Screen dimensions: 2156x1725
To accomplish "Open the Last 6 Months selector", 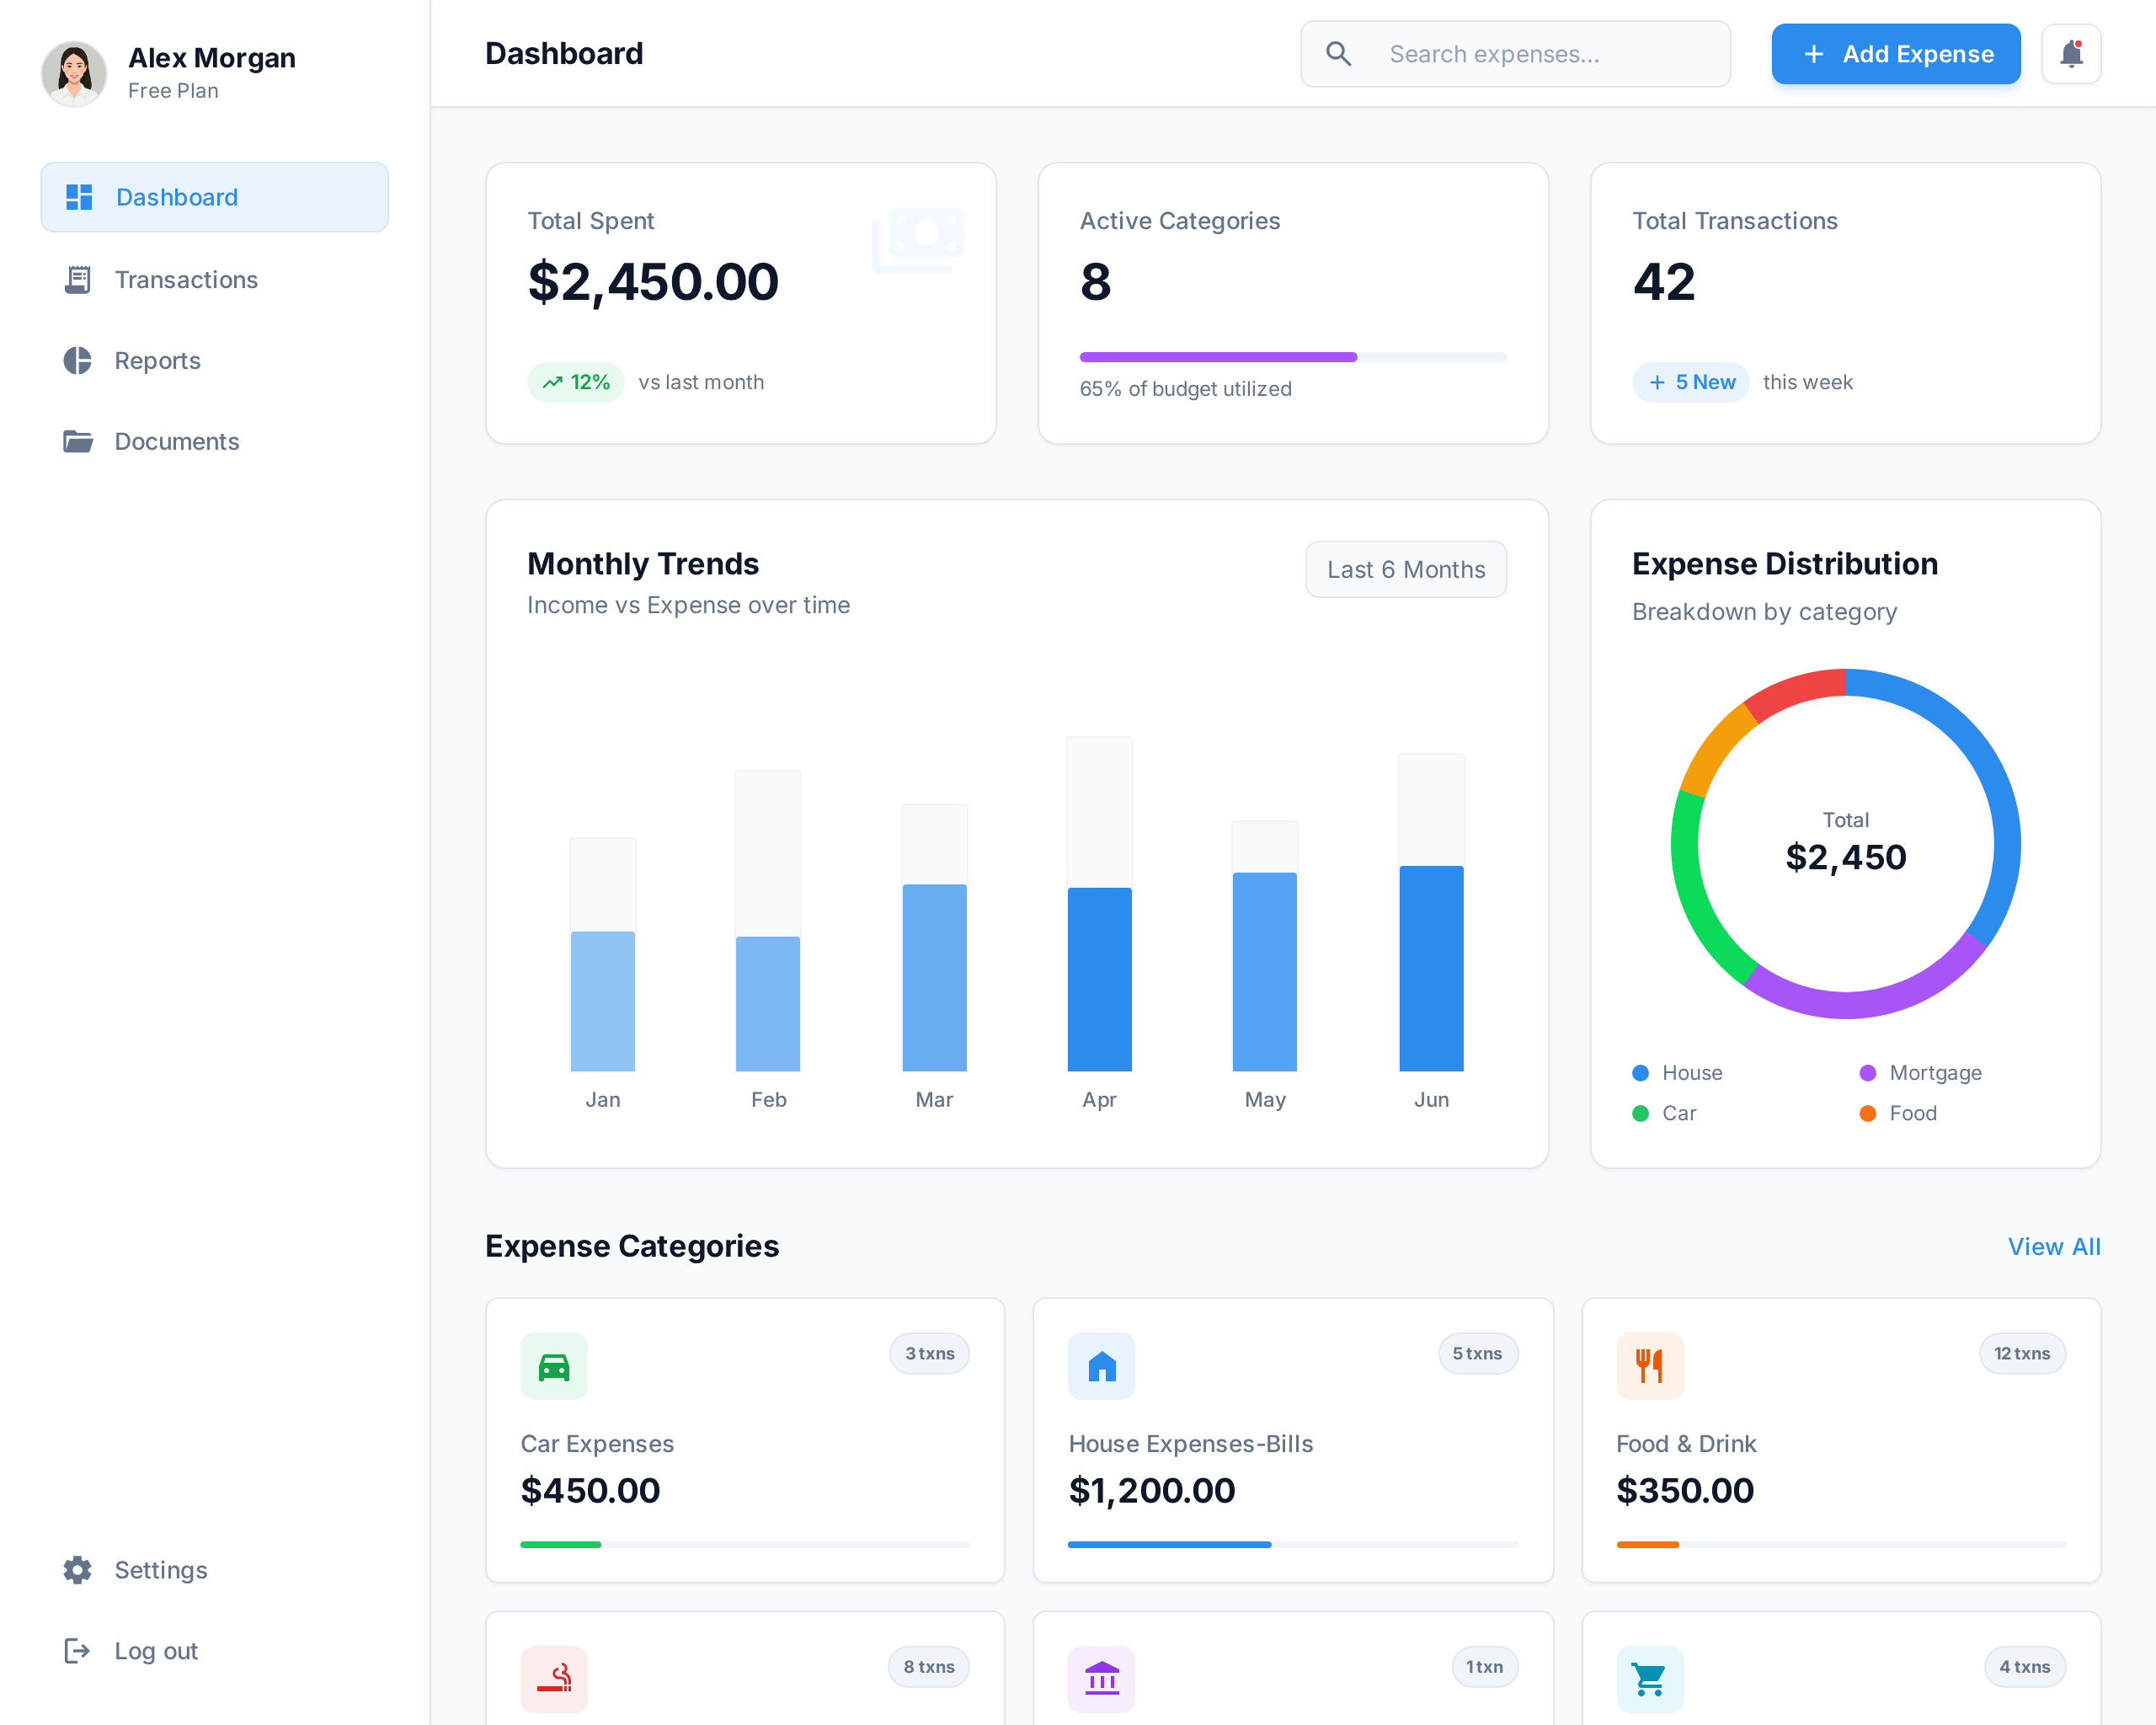I will (x=1405, y=569).
